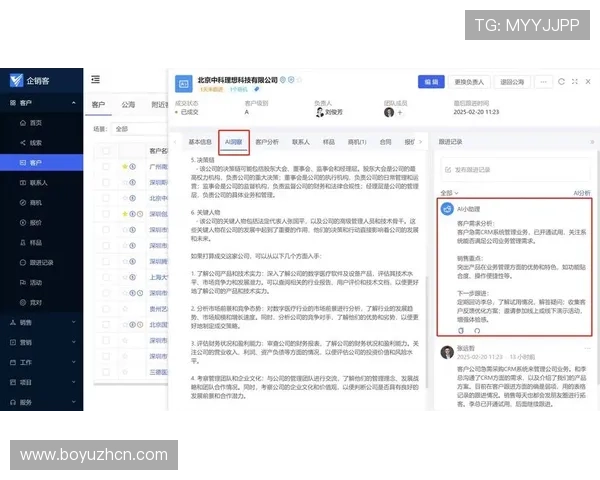Screen dimensions: 600x480
Task: Toggle favorite star beside company name
Action: 299,80
